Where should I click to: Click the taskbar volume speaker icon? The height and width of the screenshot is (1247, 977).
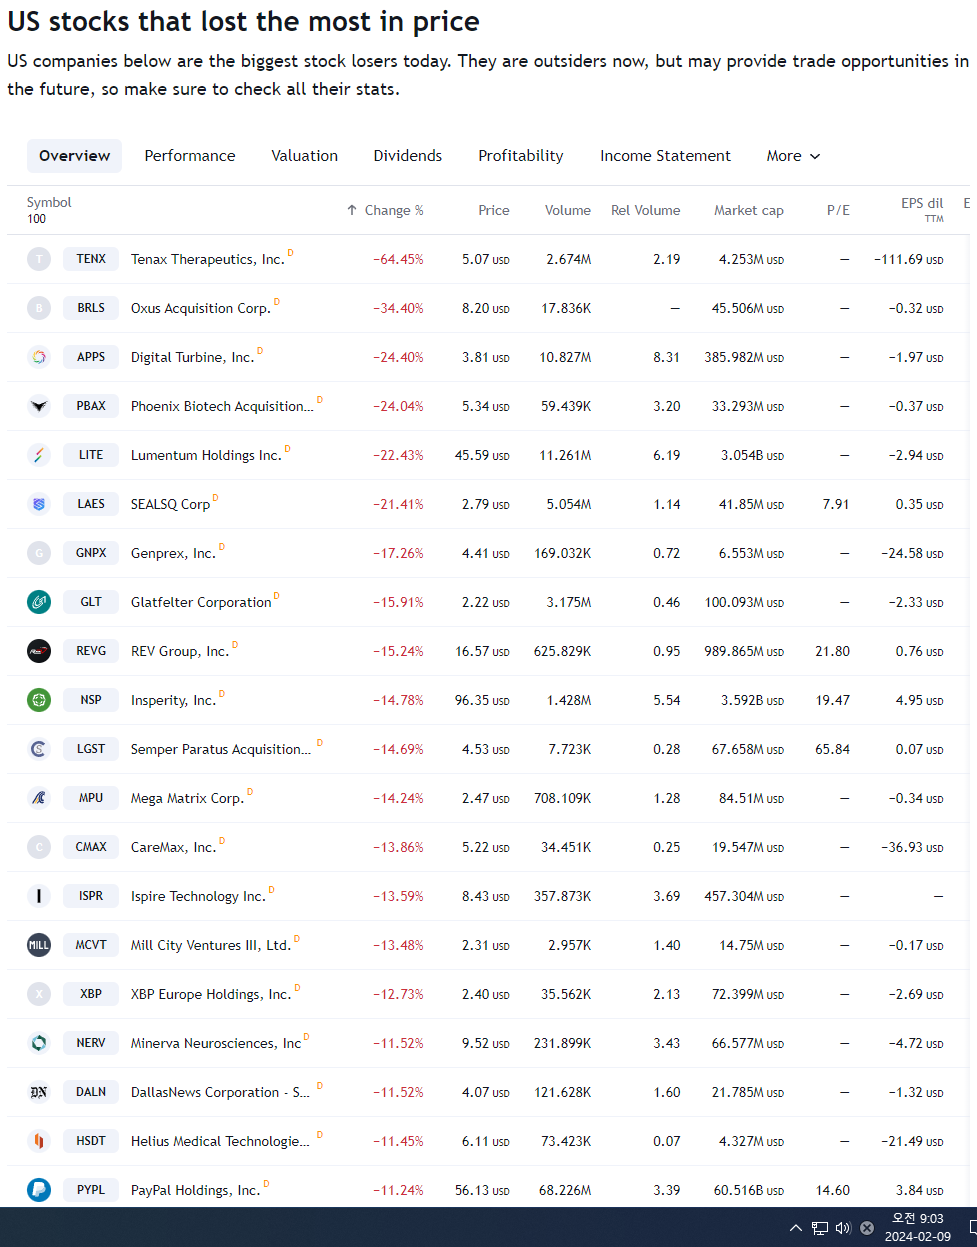coord(843,1228)
